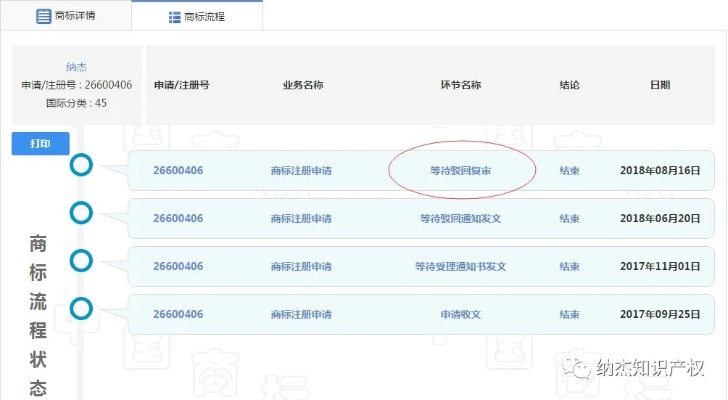Click the 环节名称 column header
The height and width of the screenshot is (400, 728).
(460, 86)
